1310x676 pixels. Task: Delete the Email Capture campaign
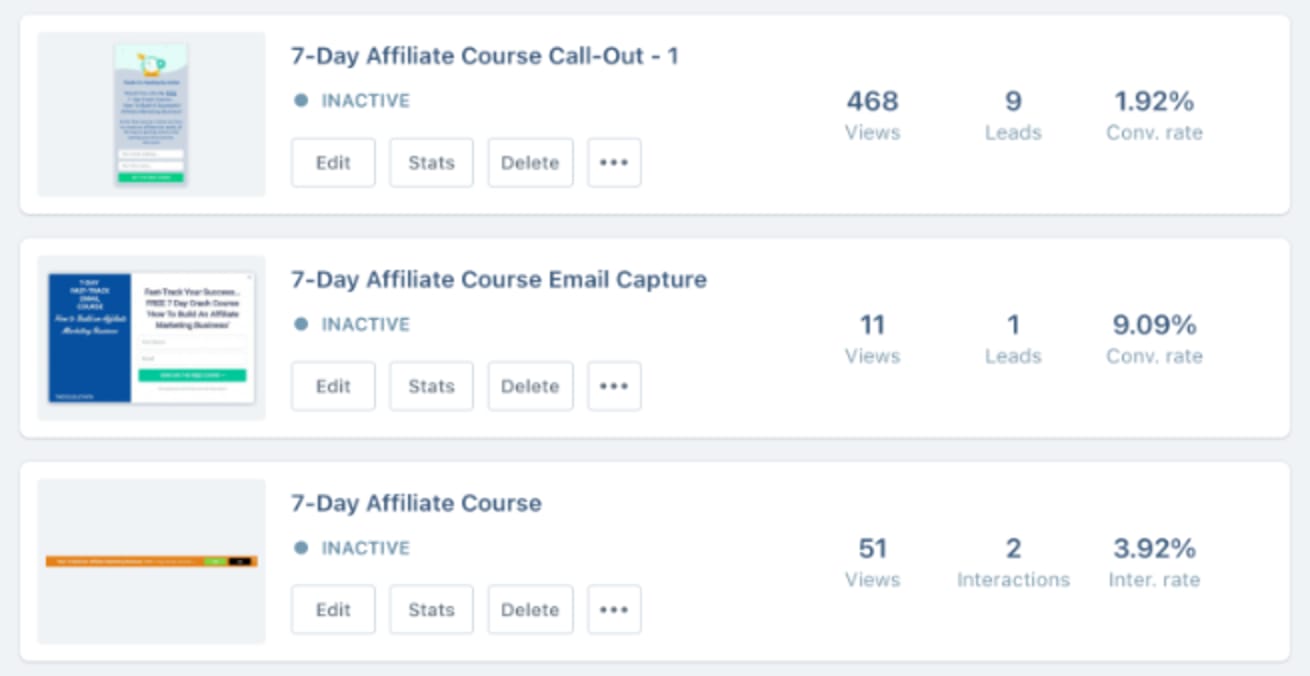[x=530, y=386]
